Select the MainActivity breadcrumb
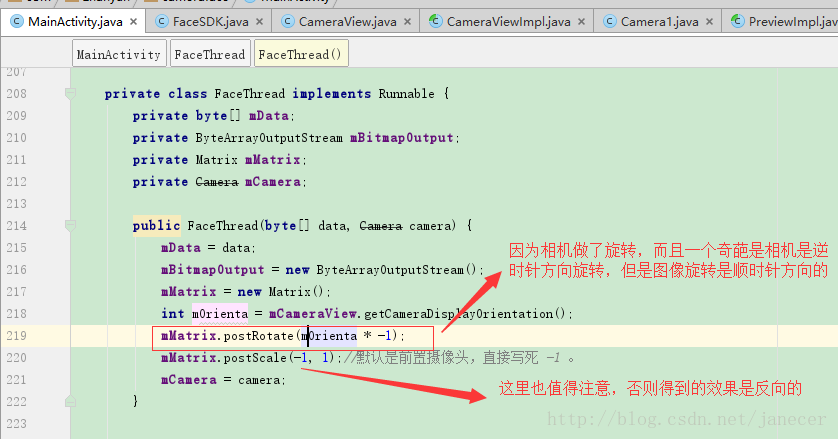This screenshot has height=439, width=838. [119, 54]
